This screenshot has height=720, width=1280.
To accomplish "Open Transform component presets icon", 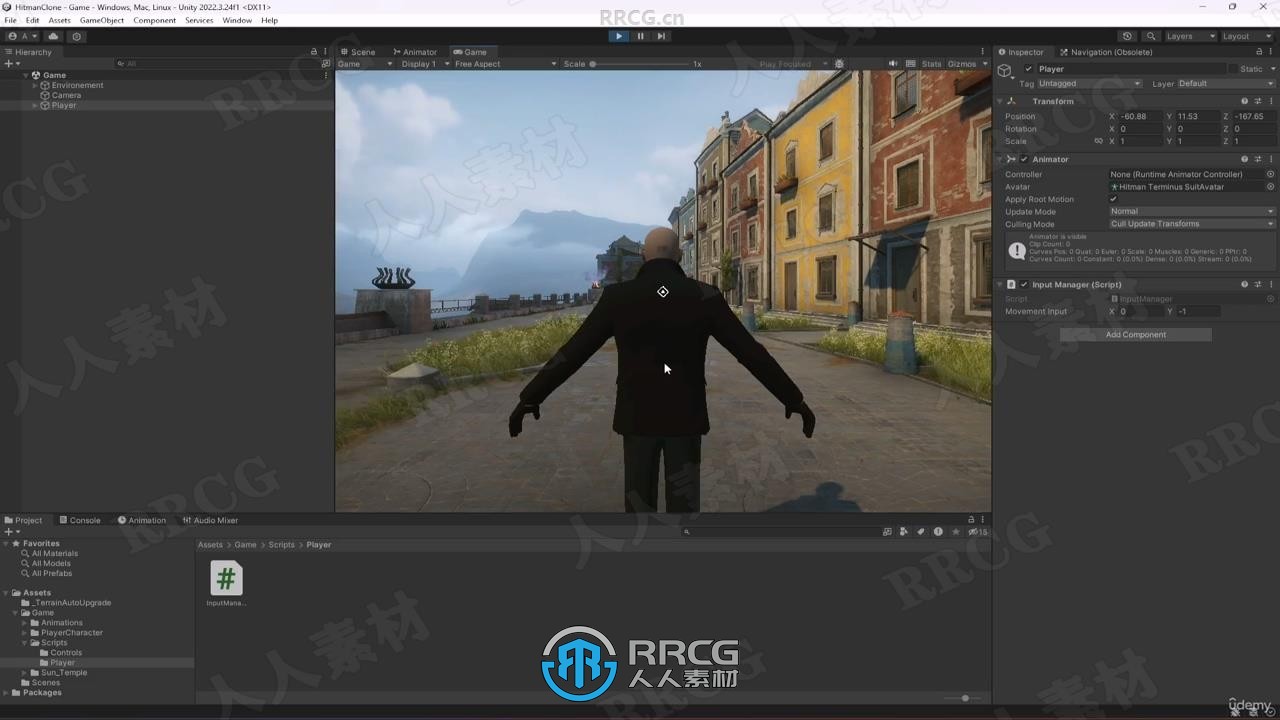I will coord(1258,101).
